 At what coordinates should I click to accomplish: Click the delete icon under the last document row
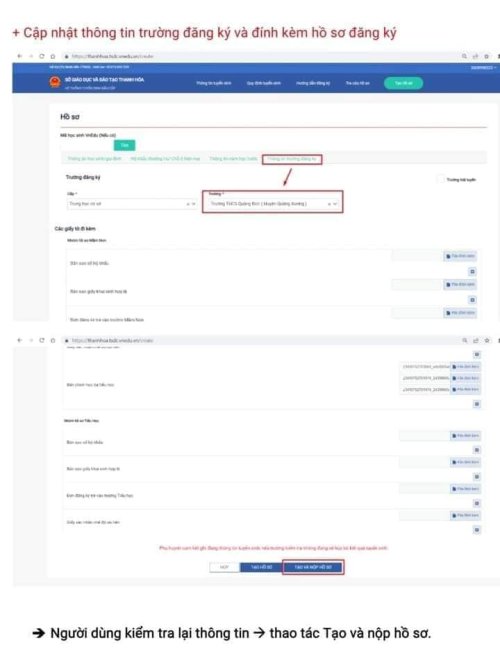coord(476,530)
